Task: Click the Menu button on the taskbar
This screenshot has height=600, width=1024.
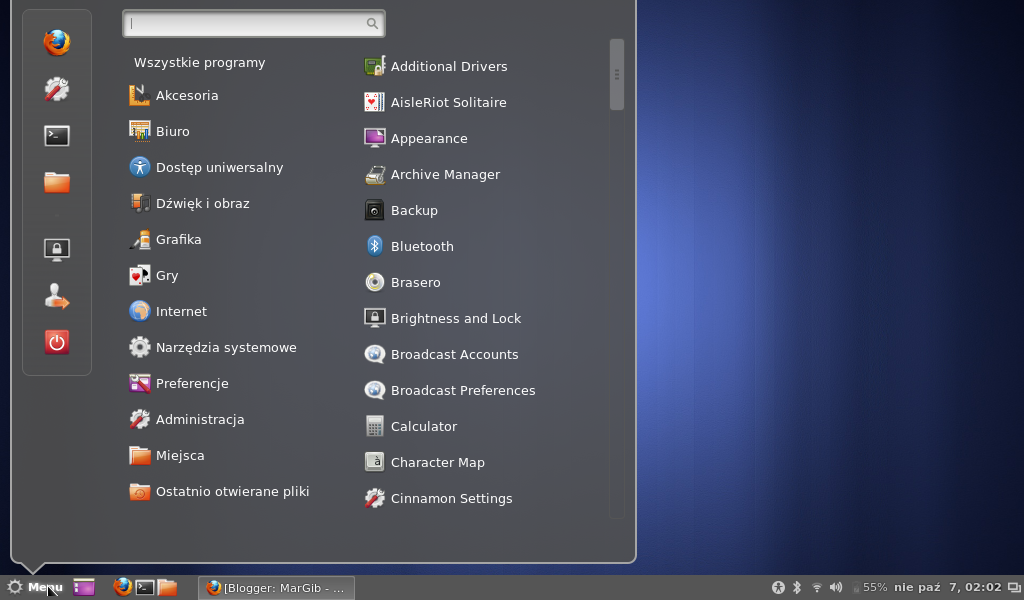Action: click(35, 587)
